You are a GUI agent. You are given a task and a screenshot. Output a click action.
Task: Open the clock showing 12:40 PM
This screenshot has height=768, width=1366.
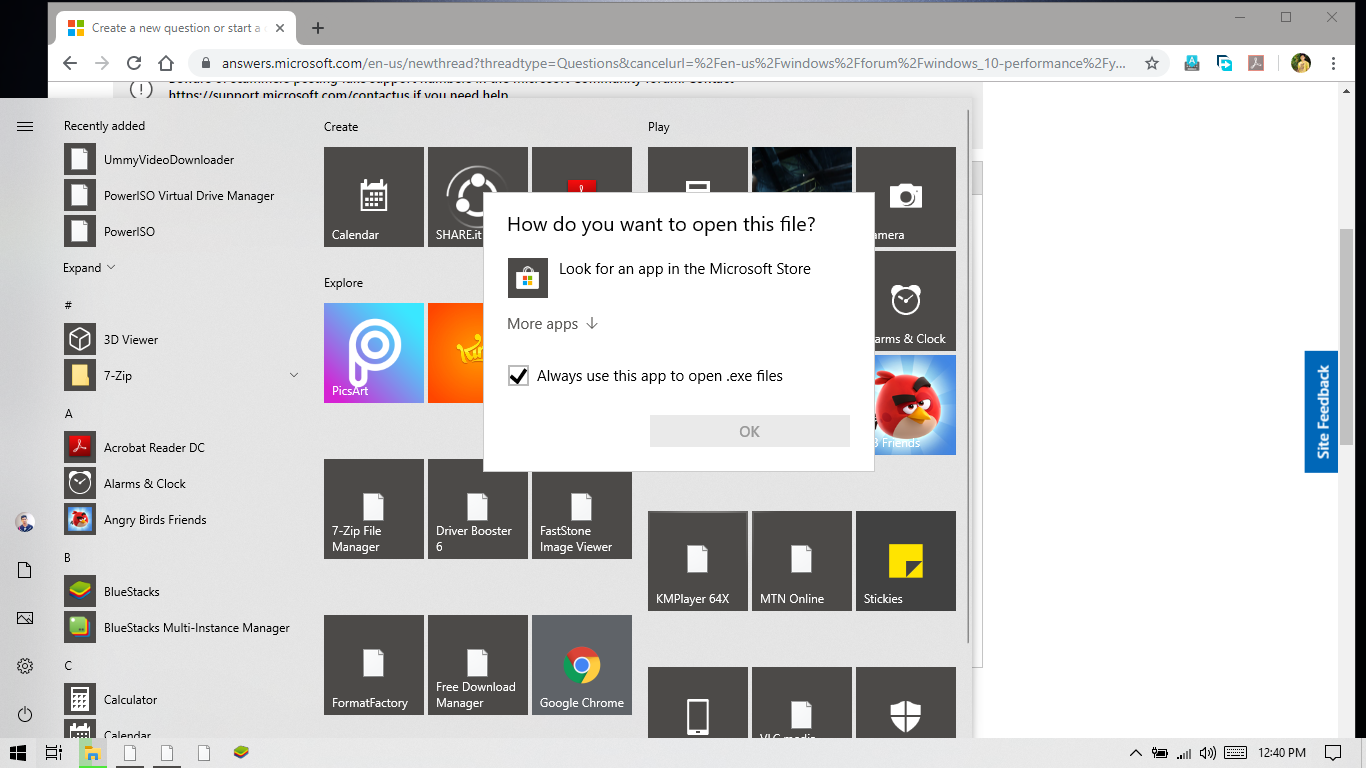pyautogui.click(x=1282, y=753)
